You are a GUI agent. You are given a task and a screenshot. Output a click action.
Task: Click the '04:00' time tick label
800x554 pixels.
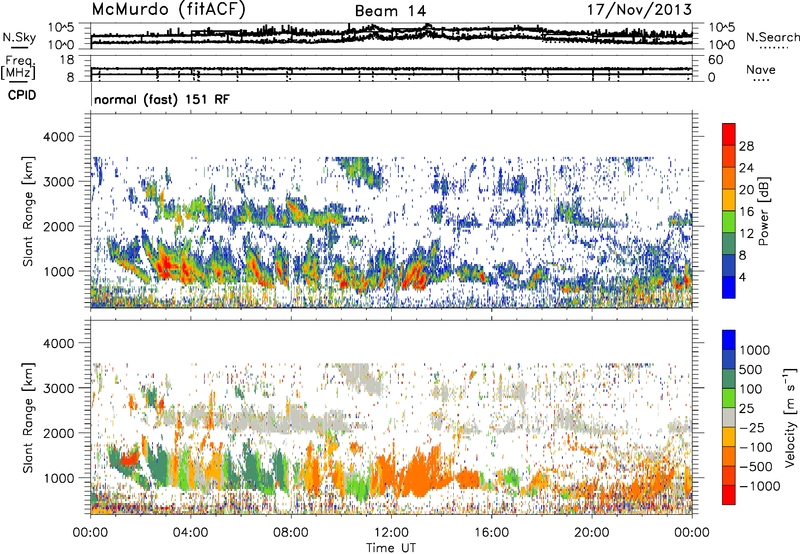[x=191, y=533]
